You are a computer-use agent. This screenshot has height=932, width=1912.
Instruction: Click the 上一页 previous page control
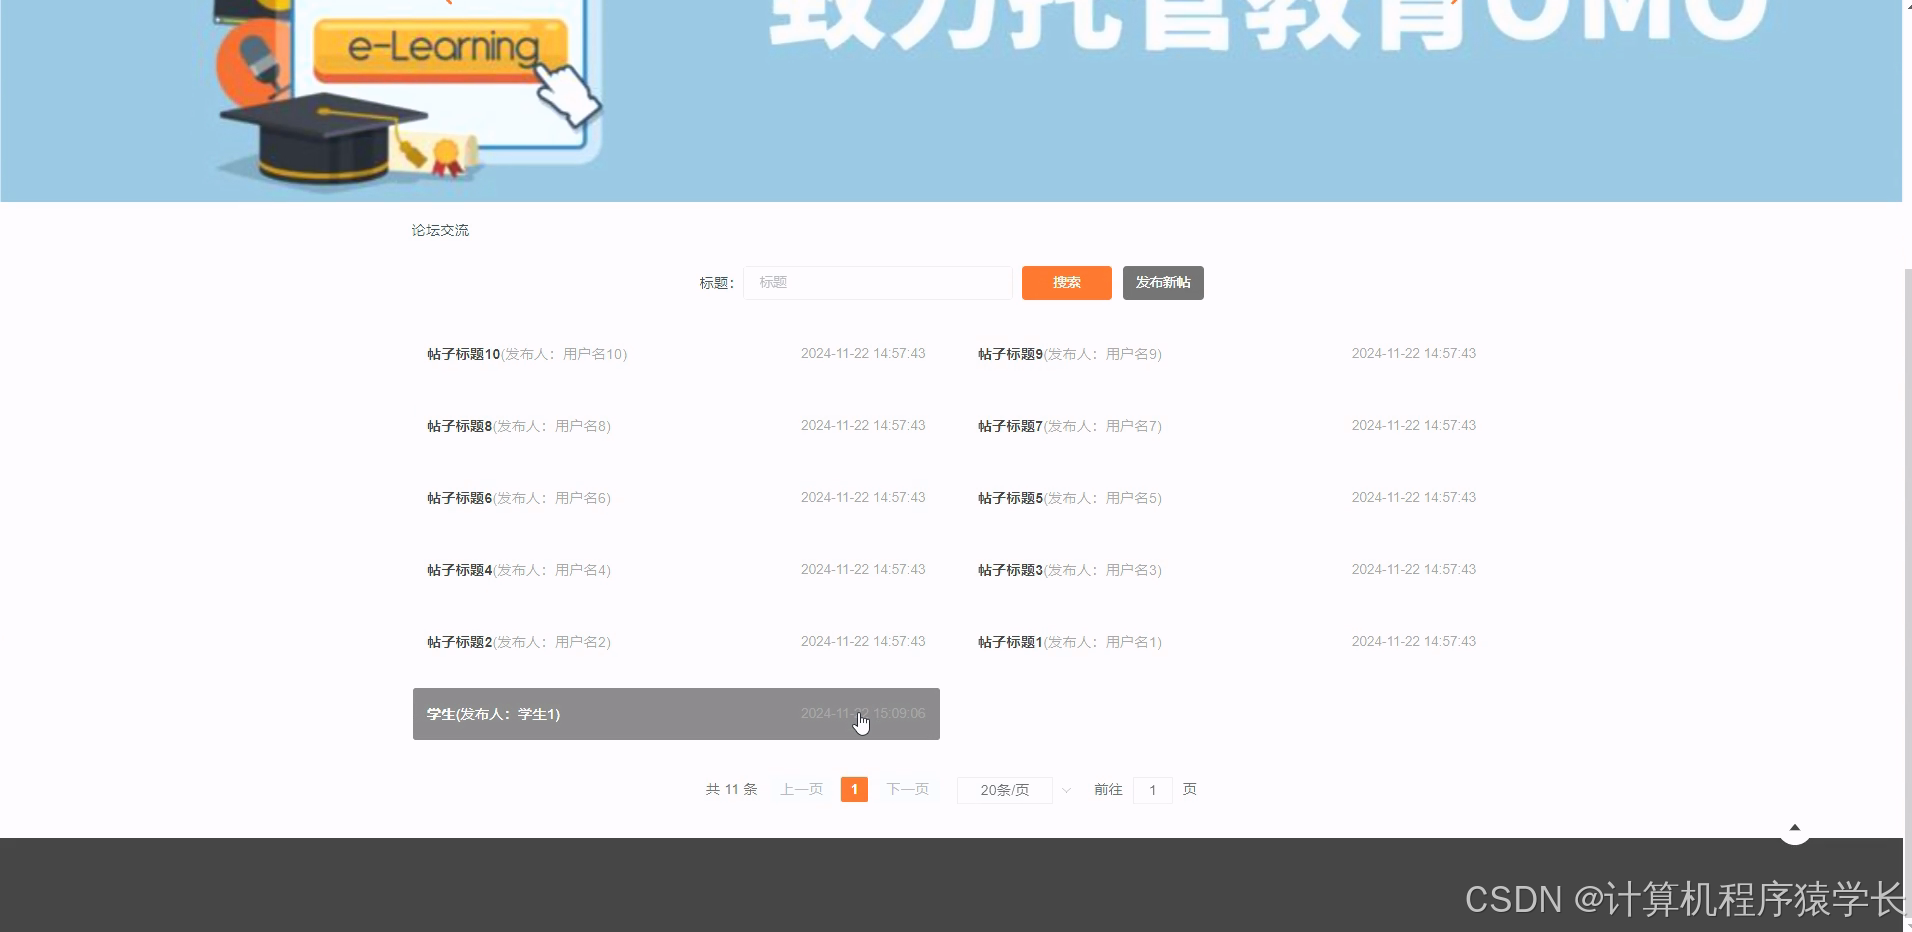click(800, 789)
